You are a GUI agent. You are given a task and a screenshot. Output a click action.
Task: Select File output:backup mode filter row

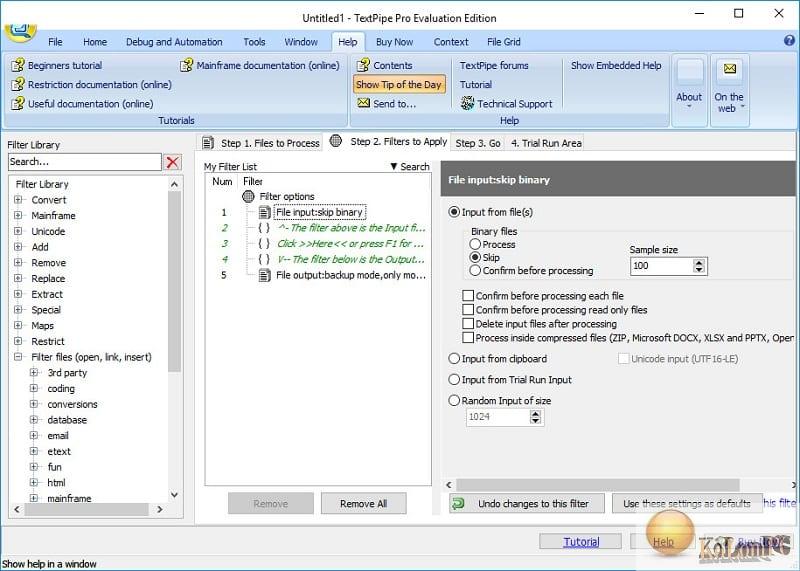pos(351,276)
